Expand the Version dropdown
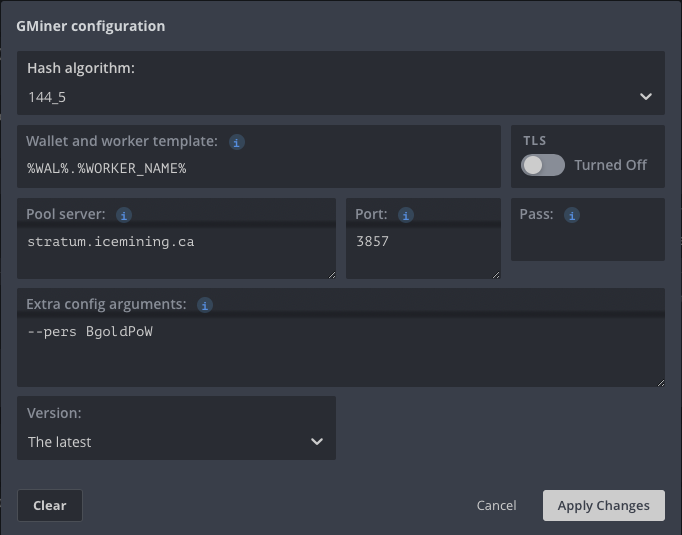Image resolution: width=682 pixels, height=535 pixels. tap(176, 442)
